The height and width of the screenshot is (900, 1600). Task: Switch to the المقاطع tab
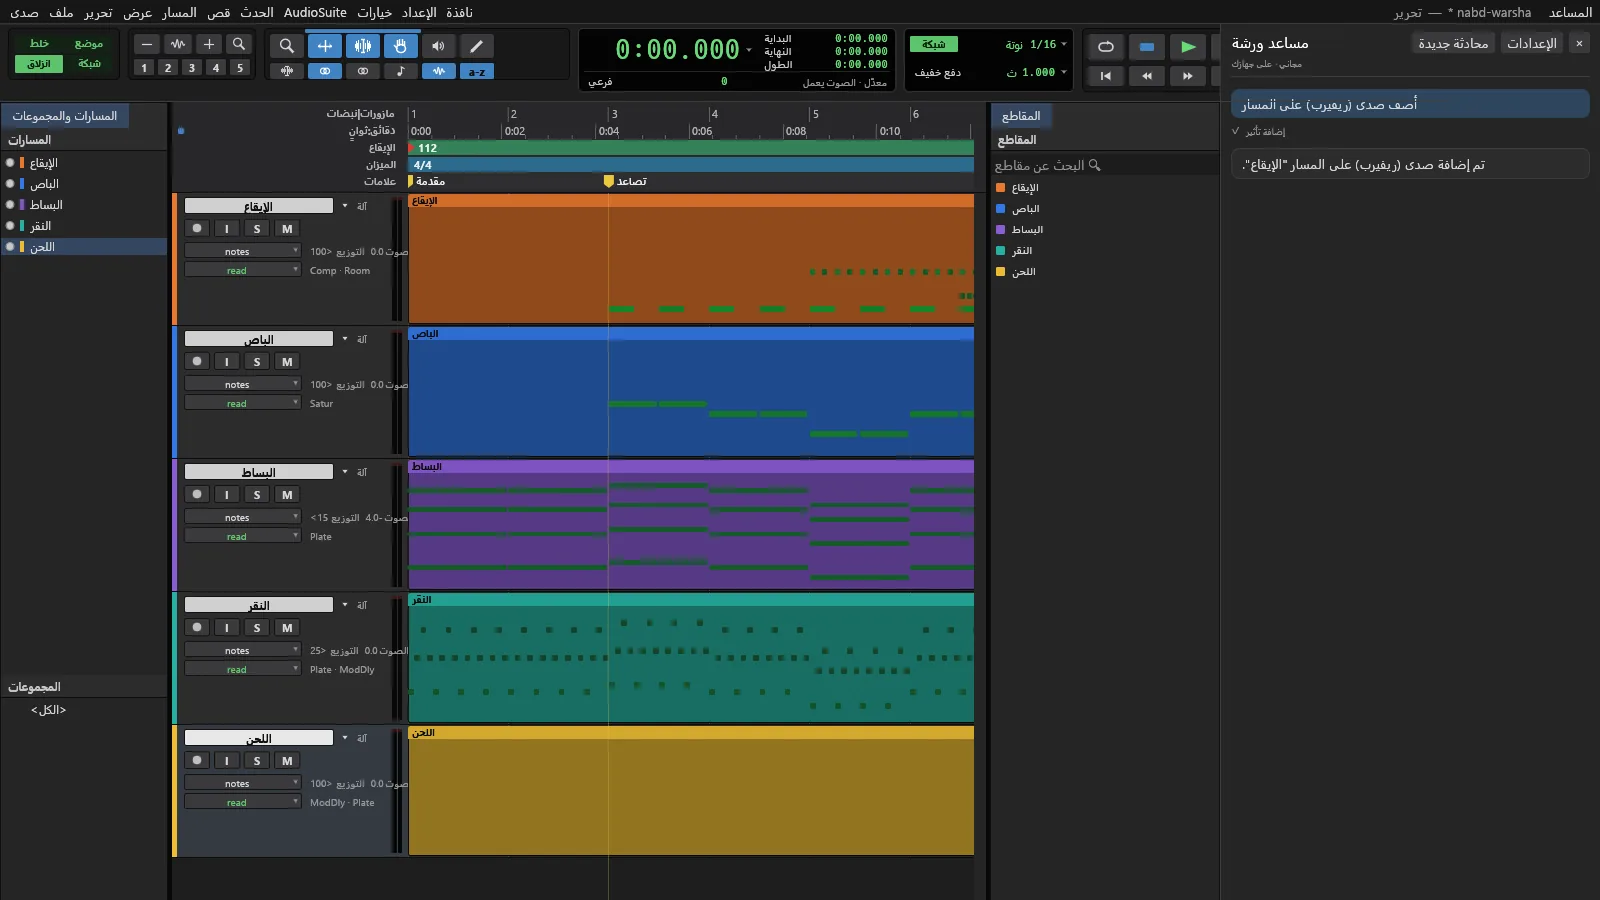[1021, 116]
